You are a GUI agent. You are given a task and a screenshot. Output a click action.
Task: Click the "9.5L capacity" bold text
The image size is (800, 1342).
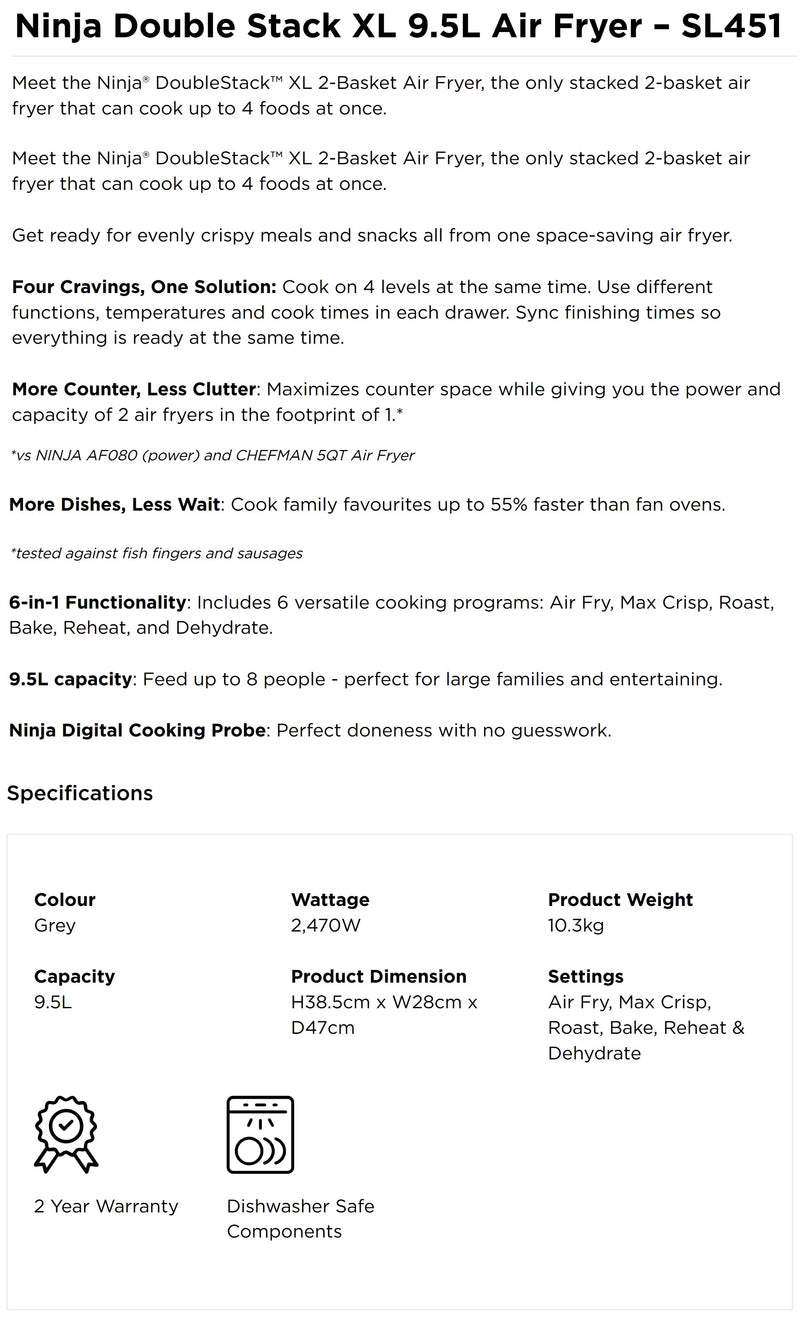(x=70, y=679)
